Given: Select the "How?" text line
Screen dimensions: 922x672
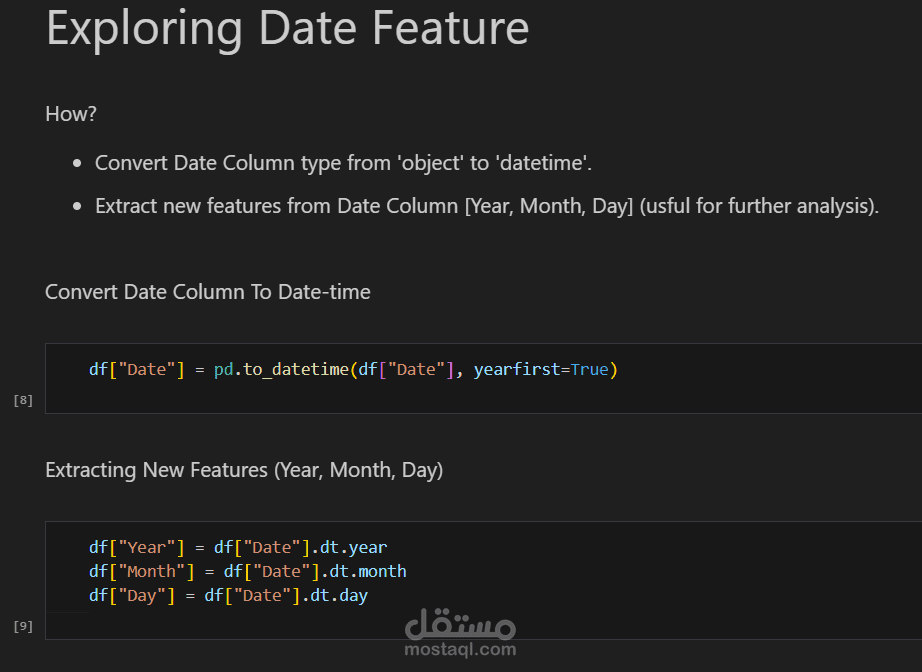Looking at the screenshot, I should pyautogui.click(x=71, y=114).
